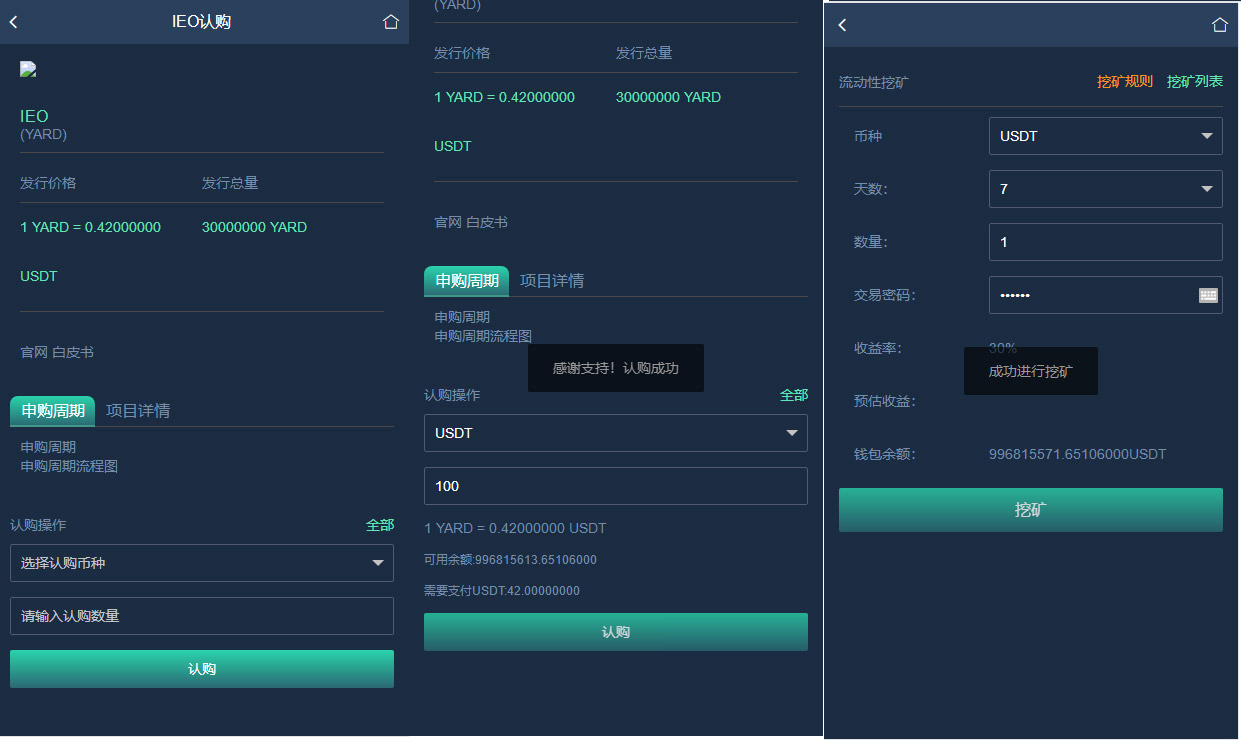Open virtual keyboard icon in 交易密码 field
Image resolution: width=1241 pixels, height=743 pixels.
pyautogui.click(x=1208, y=295)
